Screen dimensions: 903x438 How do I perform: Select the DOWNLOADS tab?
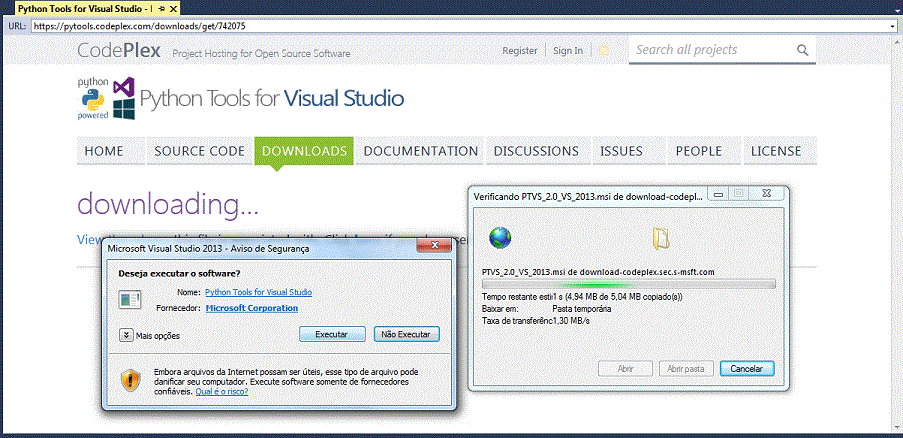pyautogui.click(x=304, y=151)
